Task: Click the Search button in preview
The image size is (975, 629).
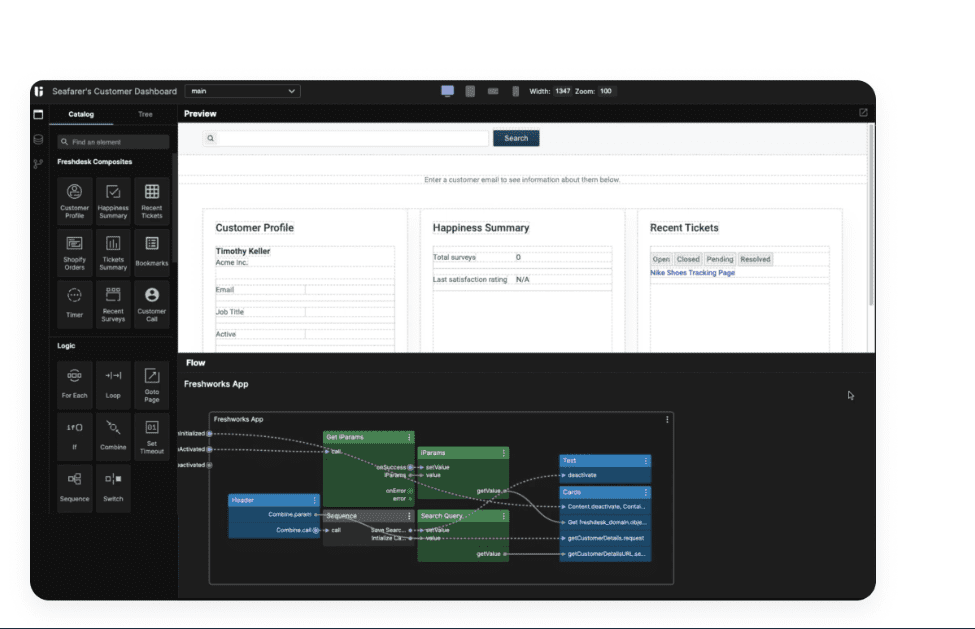Action: click(x=516, y=138)
